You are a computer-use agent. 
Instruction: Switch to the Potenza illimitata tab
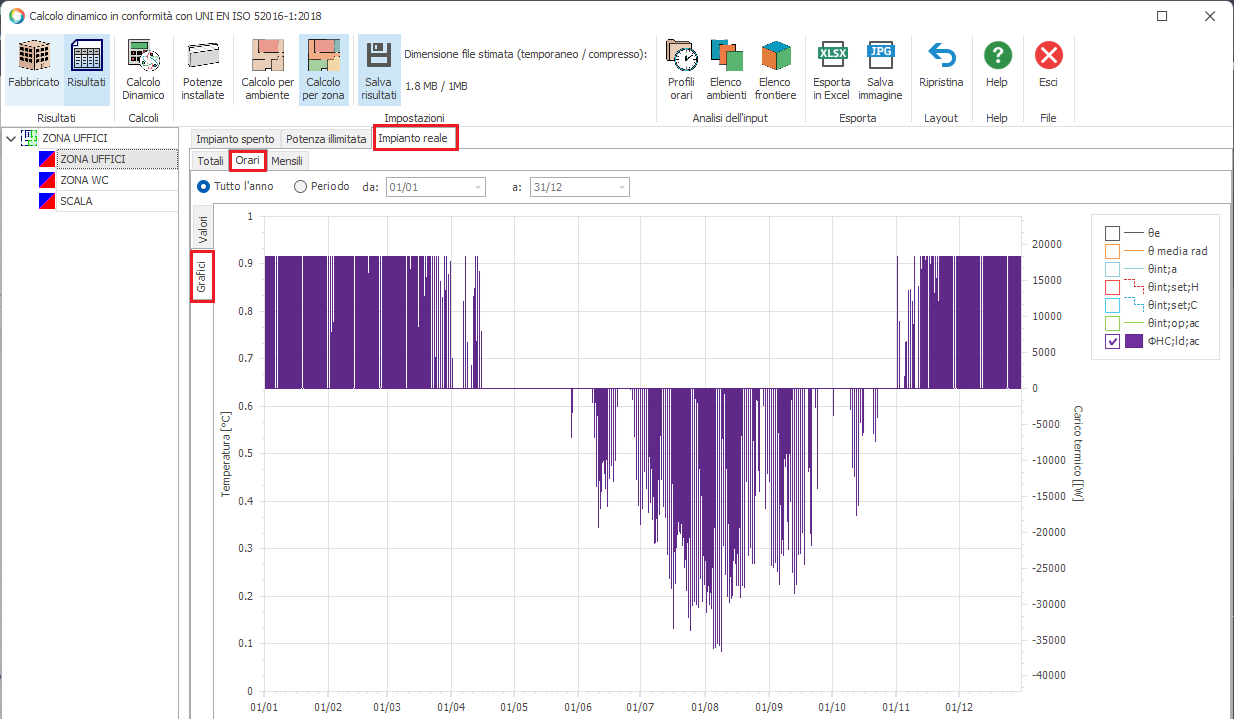coord(326,139)
